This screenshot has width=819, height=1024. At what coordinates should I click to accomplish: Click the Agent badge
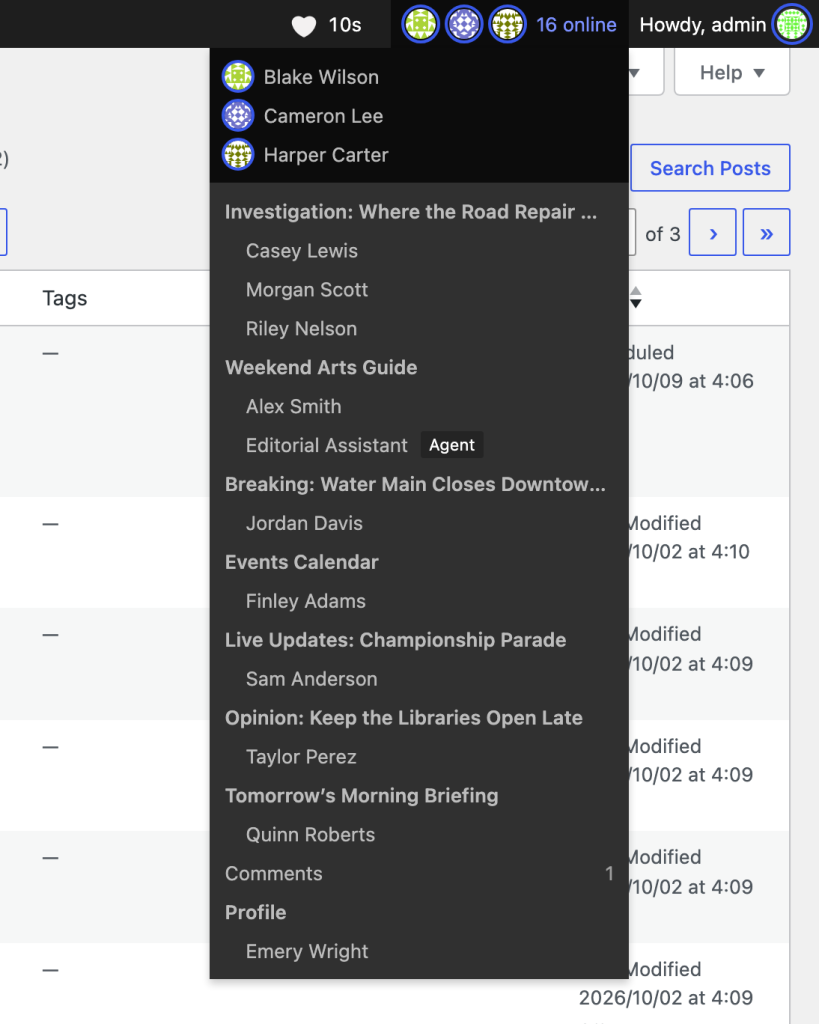452,445
